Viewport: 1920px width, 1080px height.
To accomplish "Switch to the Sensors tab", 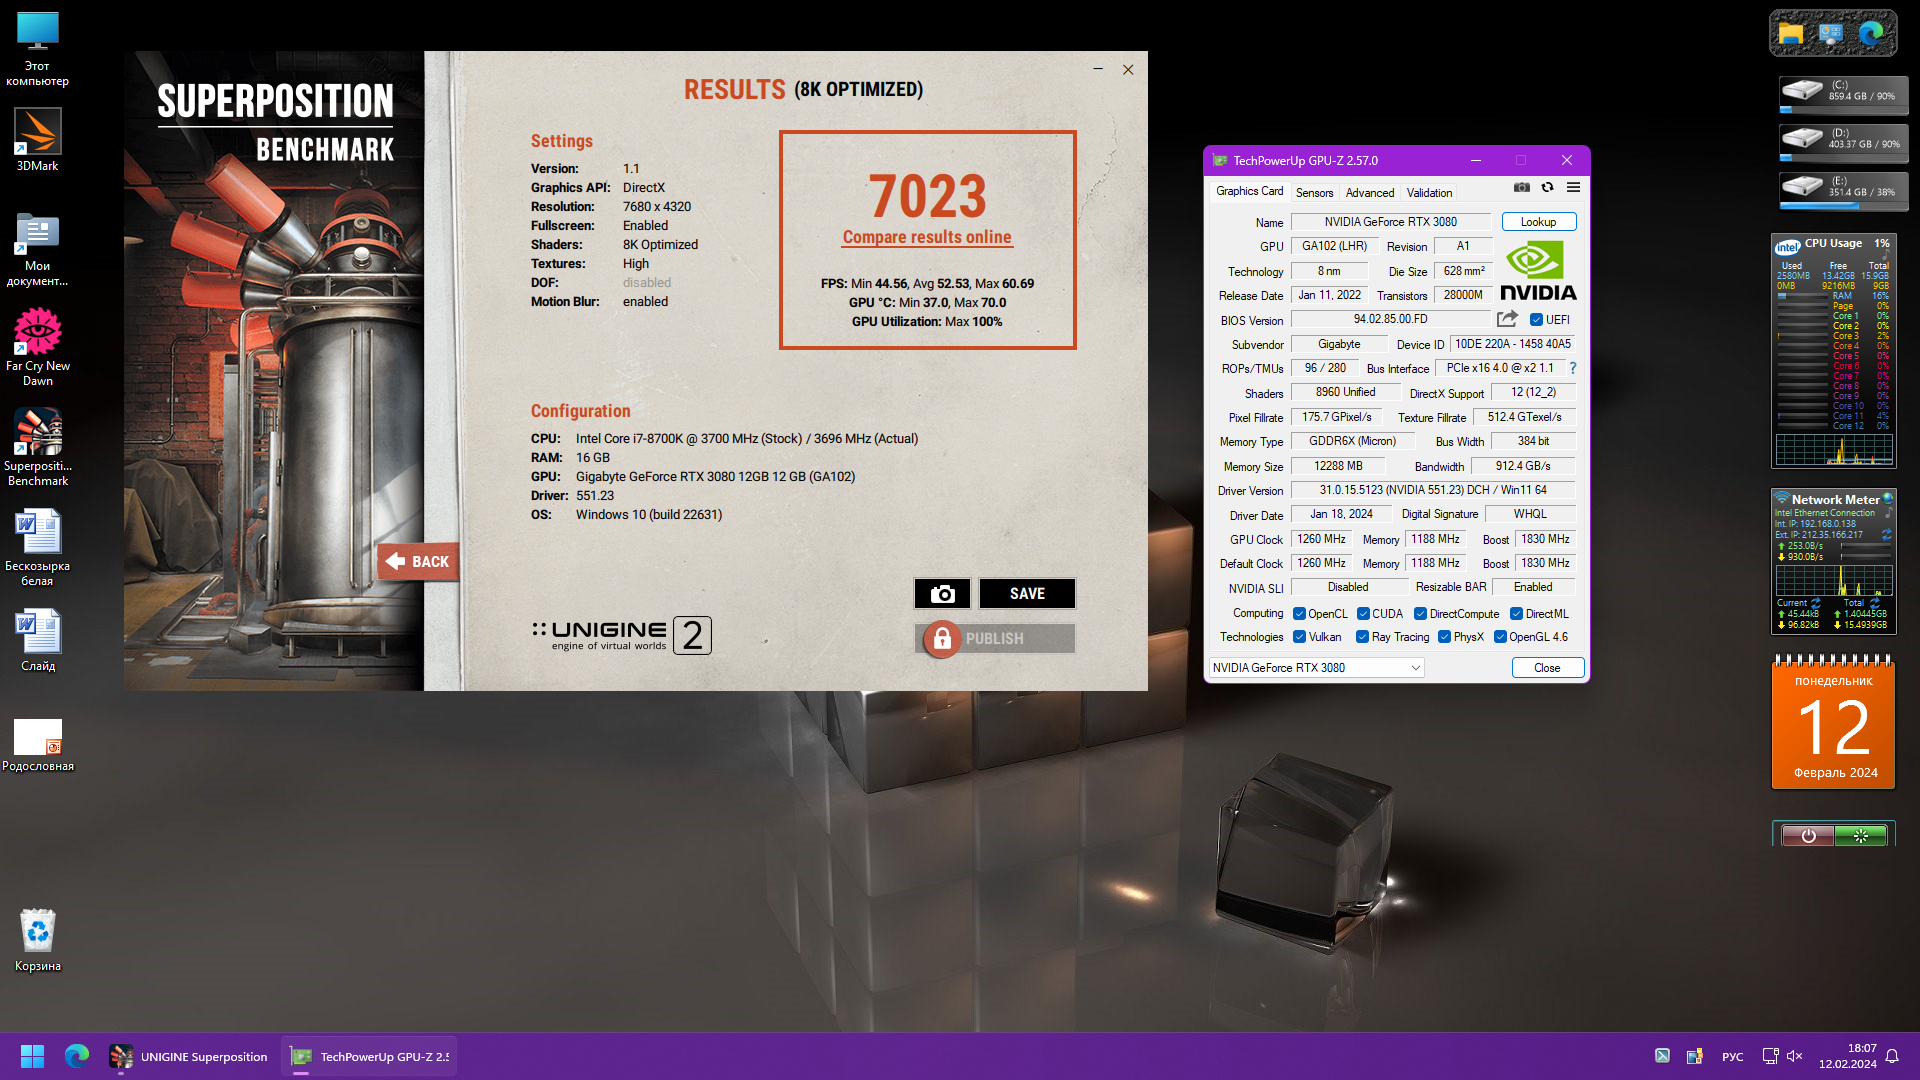I will coord(1314,192).
